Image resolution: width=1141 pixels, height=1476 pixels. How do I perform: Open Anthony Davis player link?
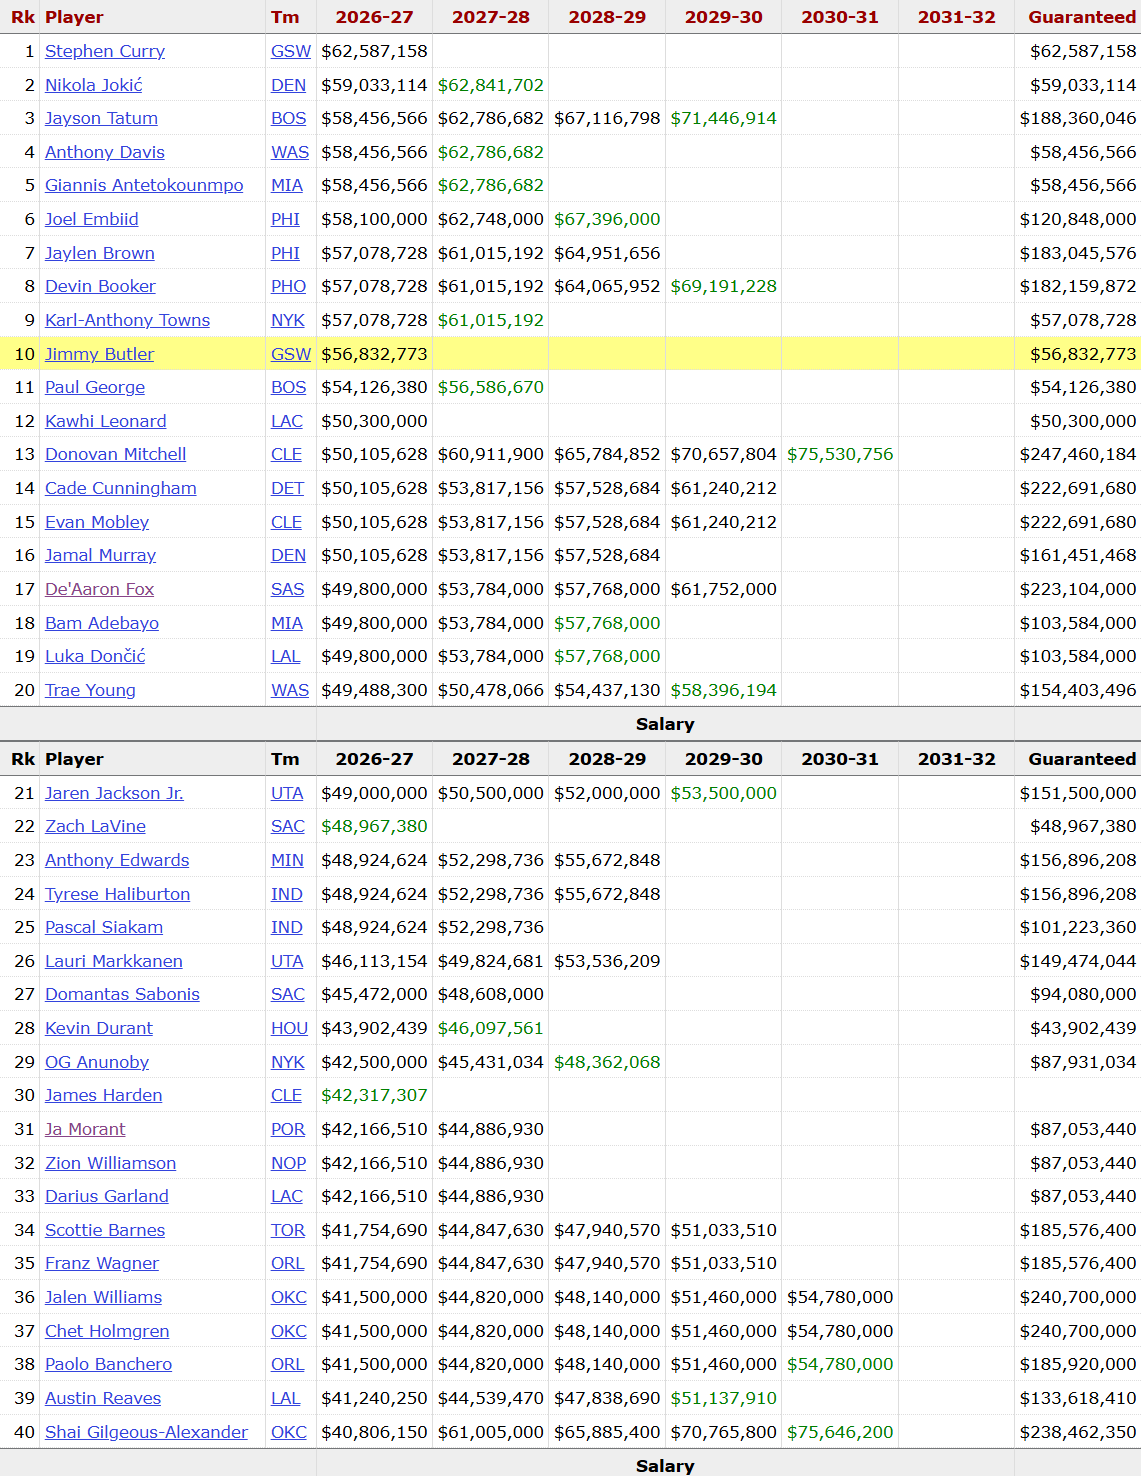point(105,152)
